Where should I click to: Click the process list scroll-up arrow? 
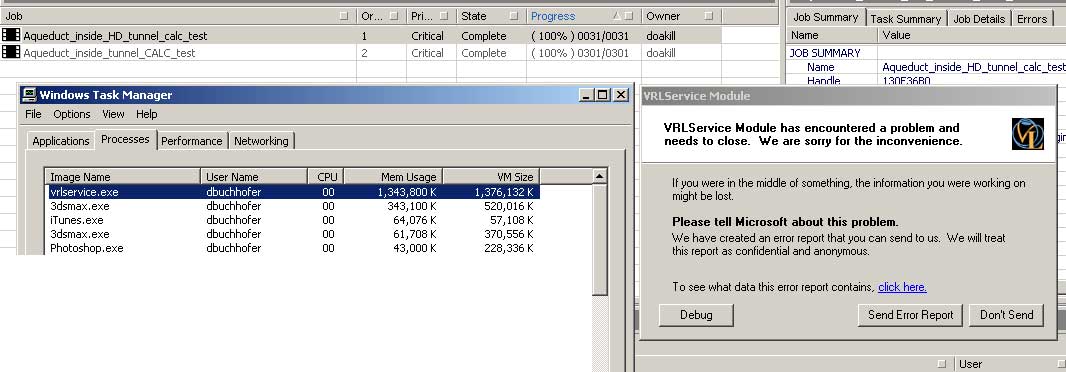[x=599, y=176]
